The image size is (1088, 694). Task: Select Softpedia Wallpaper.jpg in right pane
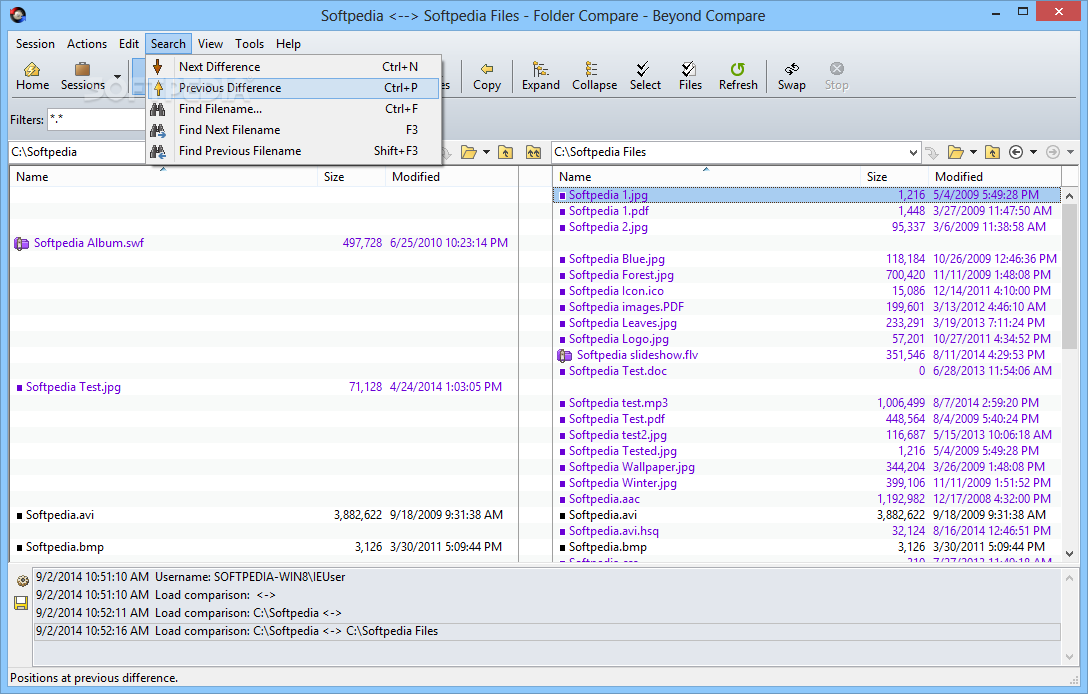tap(807, 467)
